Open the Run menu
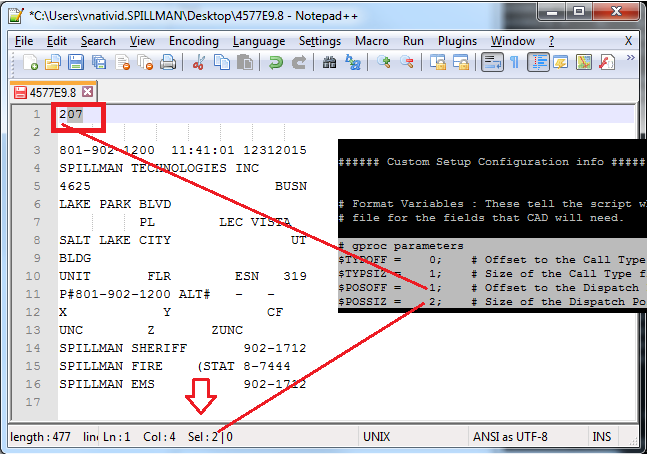Image resolution: width=647 pixels, height=454 pixels. pyautogui.click(x=413, y=41)
